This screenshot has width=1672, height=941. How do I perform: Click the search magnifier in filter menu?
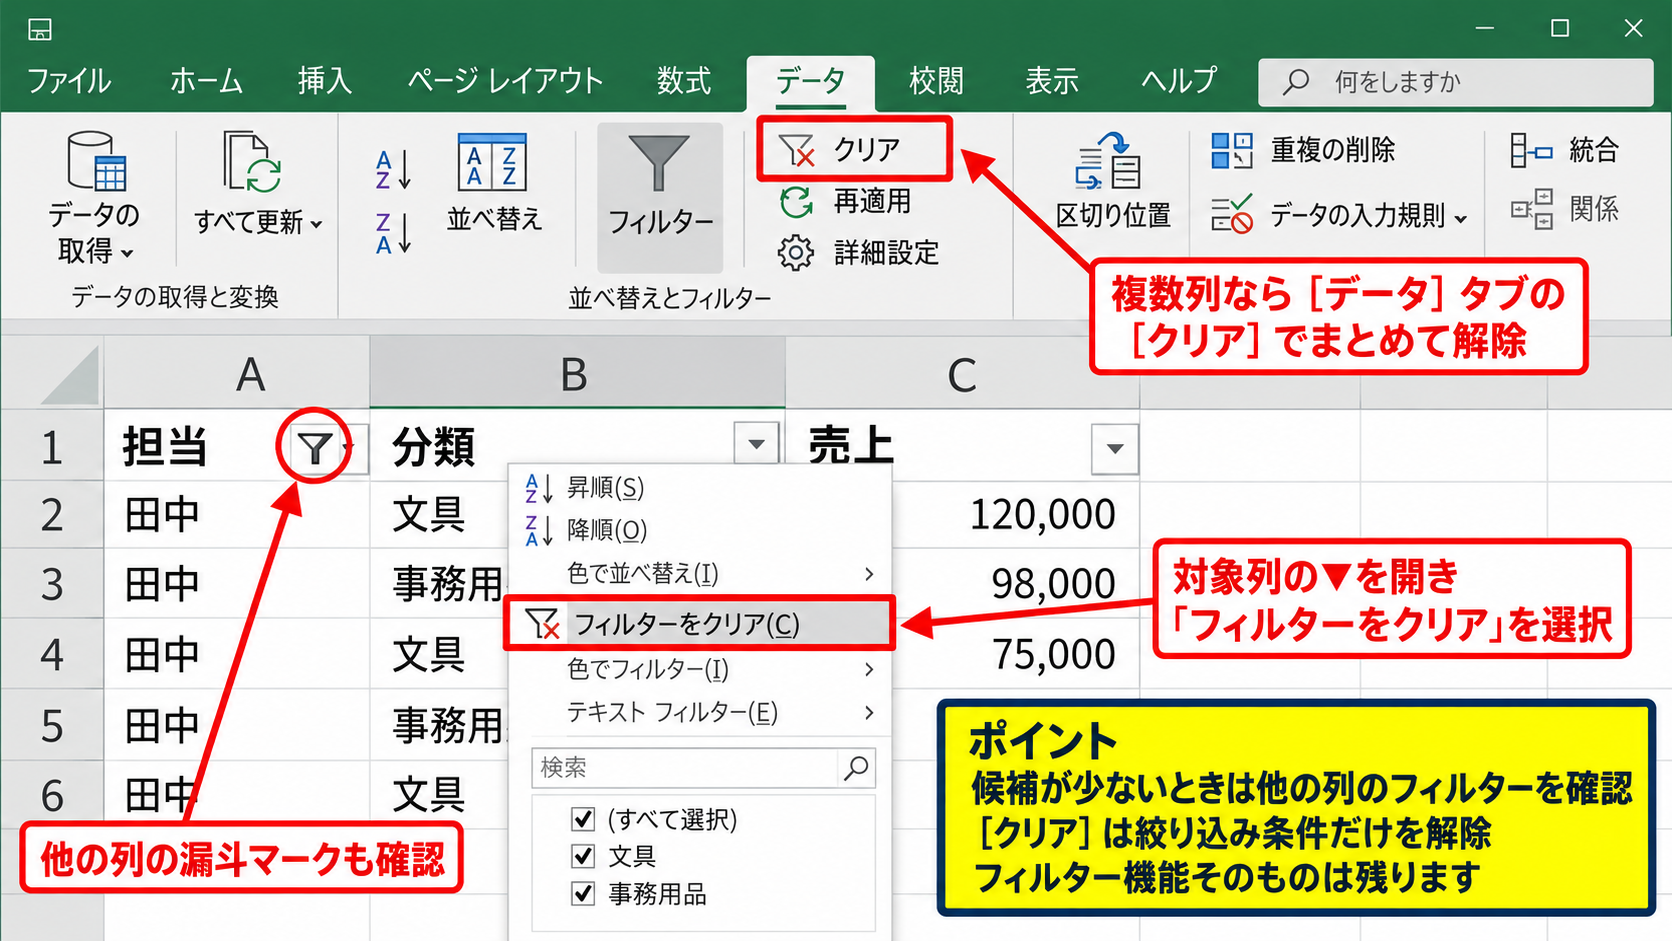click(856, 768)
